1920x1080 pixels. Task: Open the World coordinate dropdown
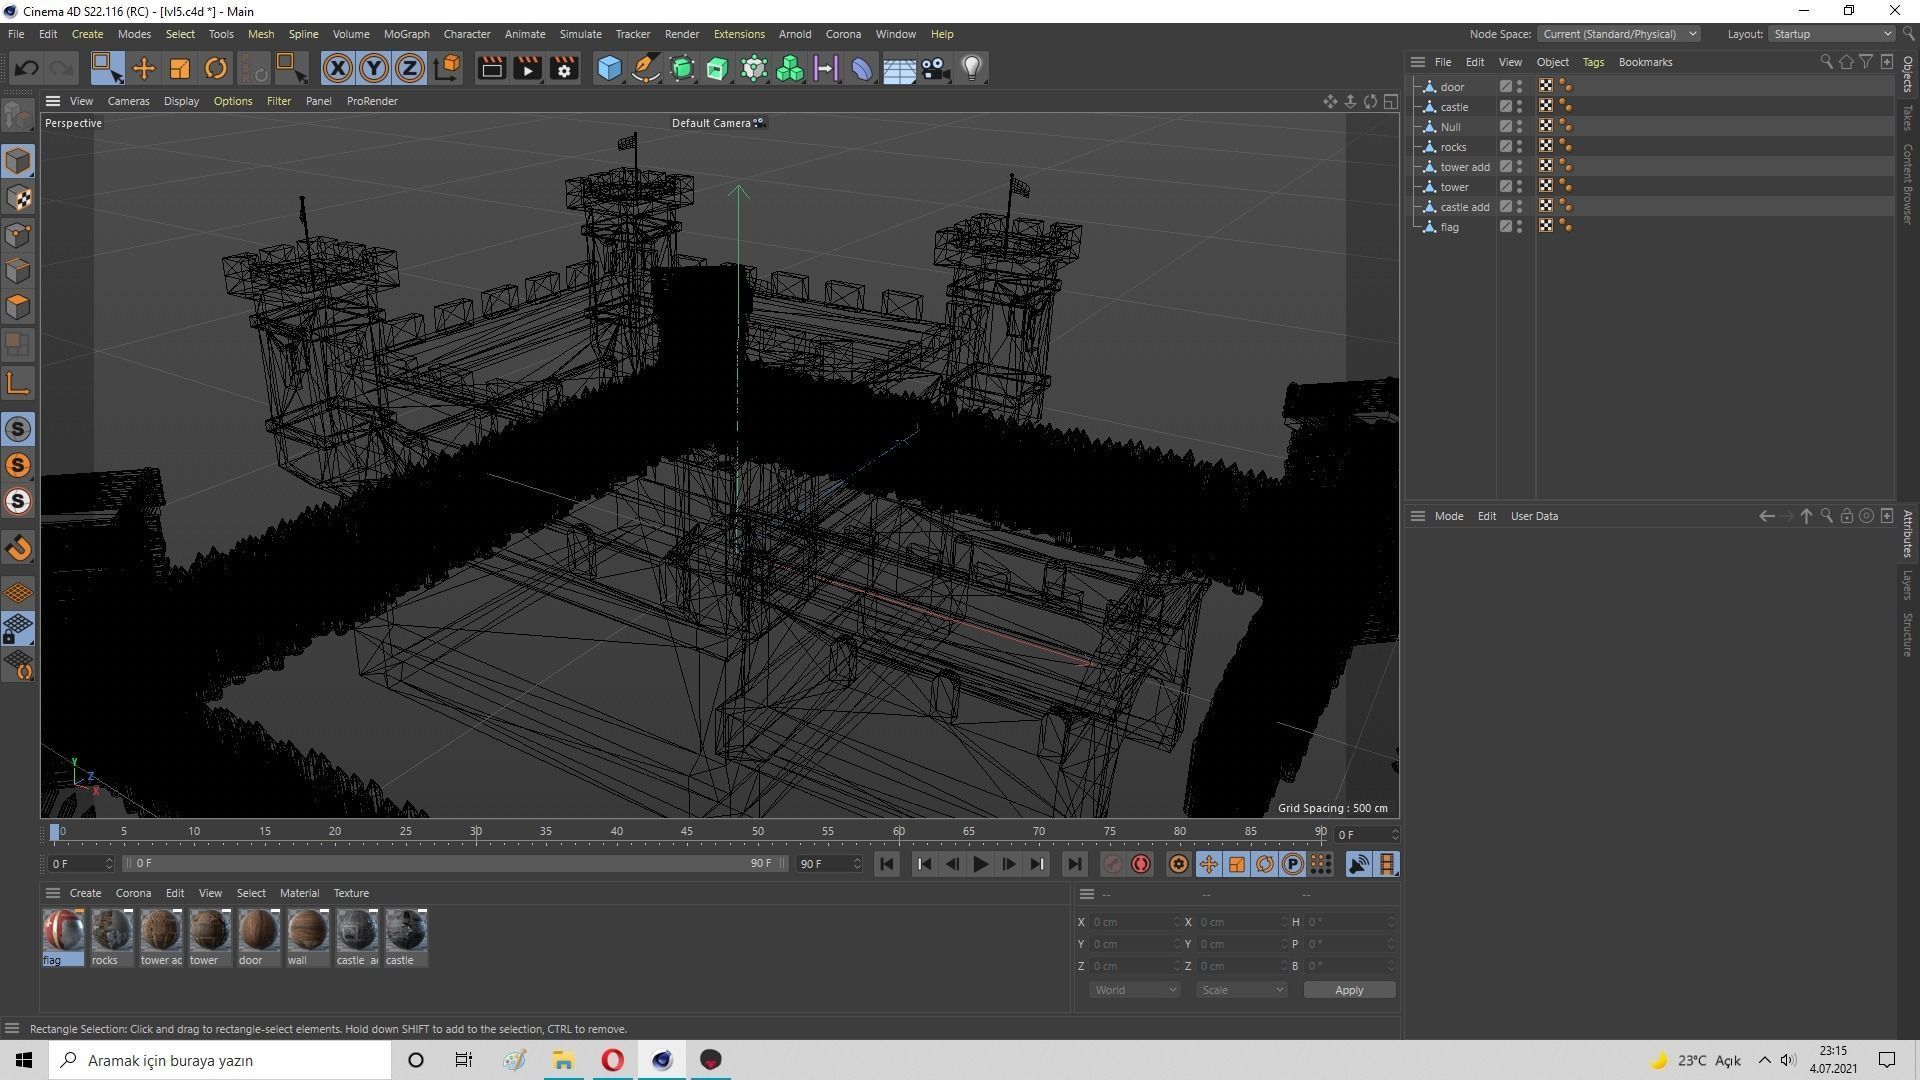coord(1134,990)
